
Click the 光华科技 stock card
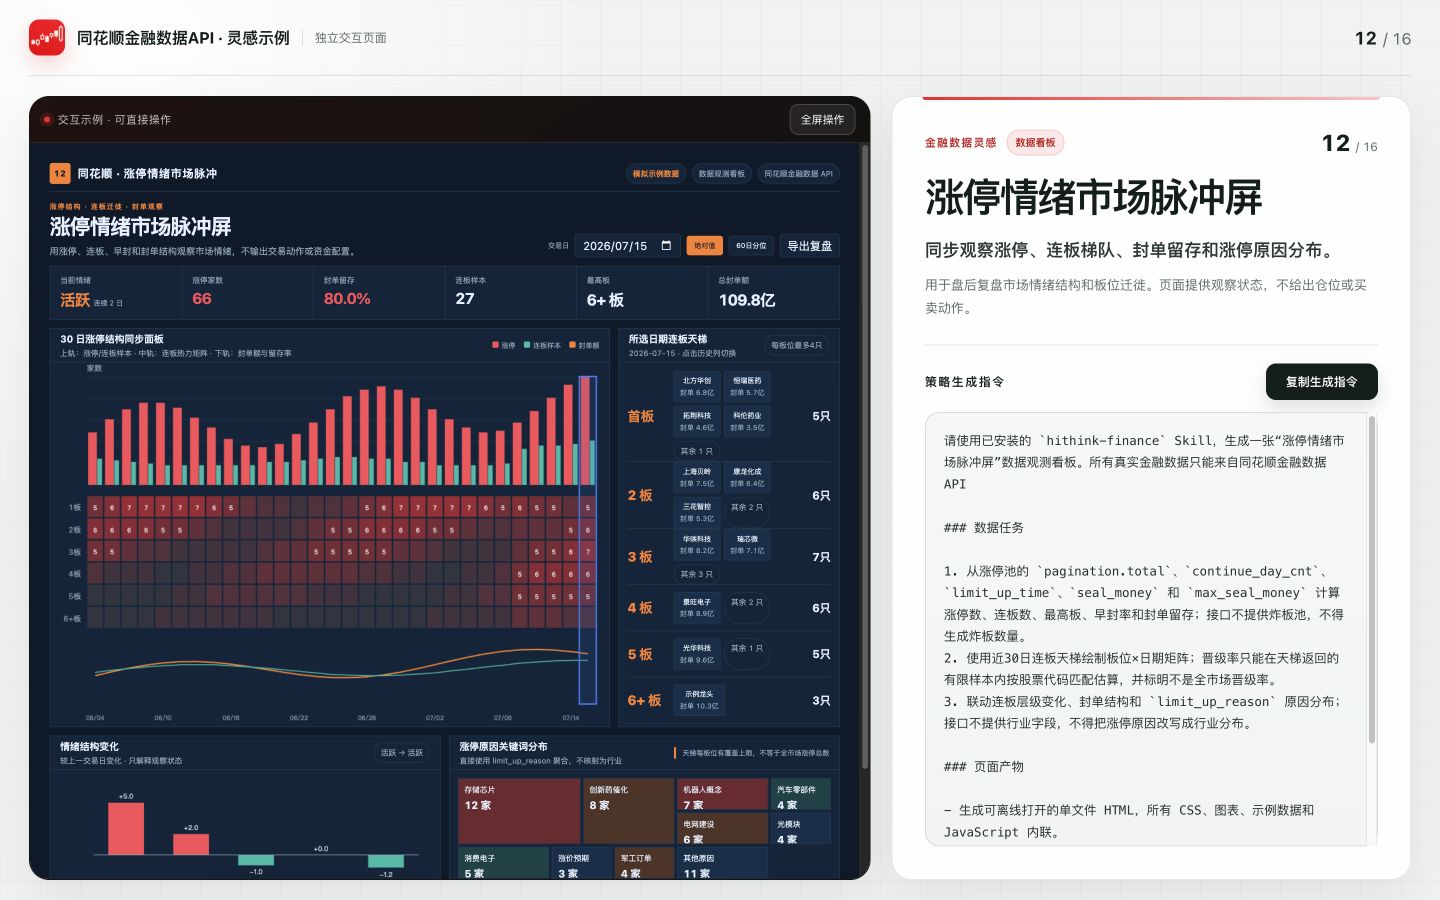[697, 654]
